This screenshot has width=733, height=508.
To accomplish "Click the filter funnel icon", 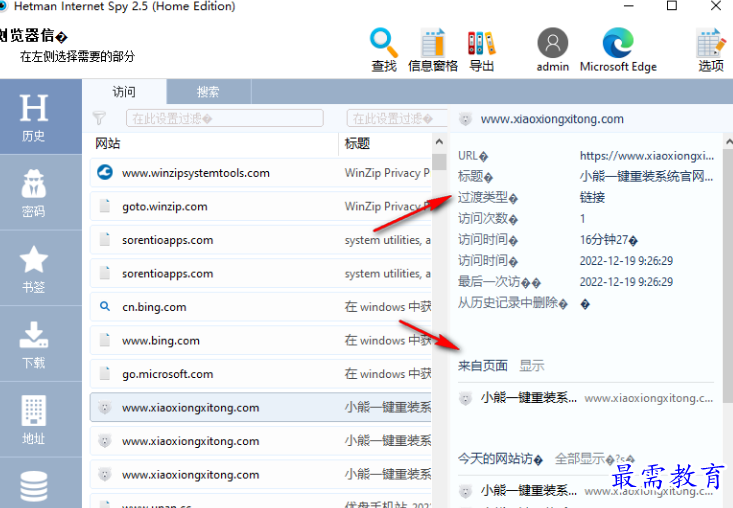I will coord(99,118).
